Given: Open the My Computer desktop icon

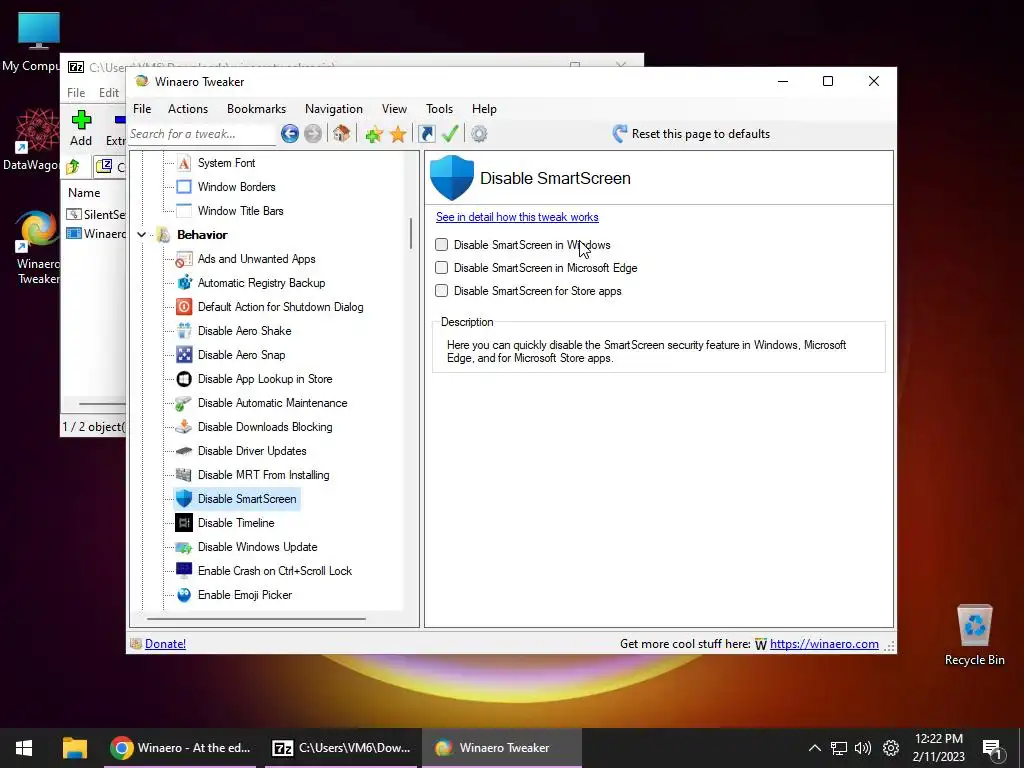Looking at the screenshot, I should coord(38,42).
